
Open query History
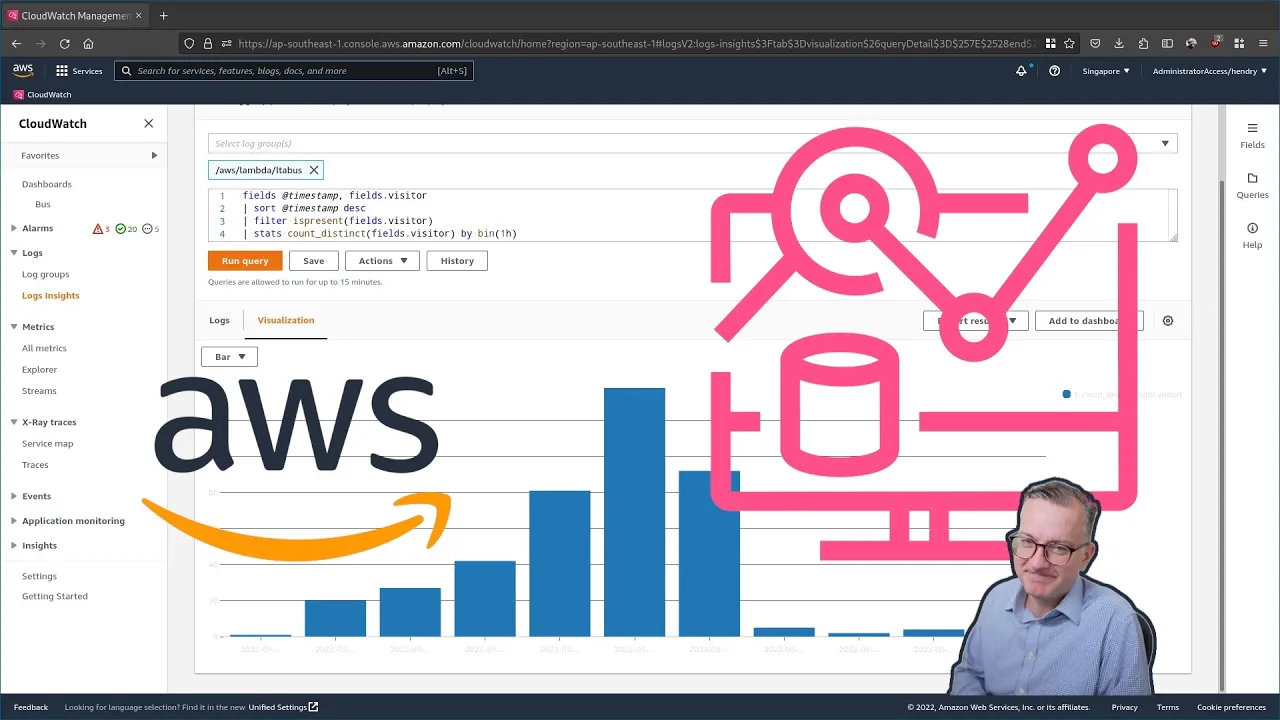457,261
